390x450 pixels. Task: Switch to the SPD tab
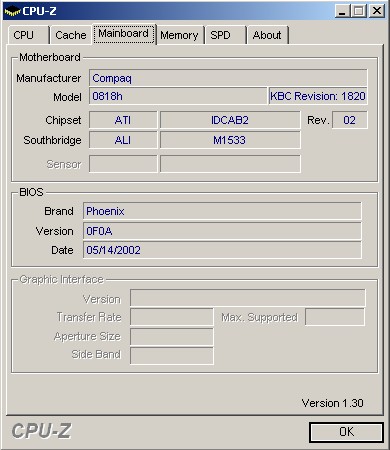225,35
